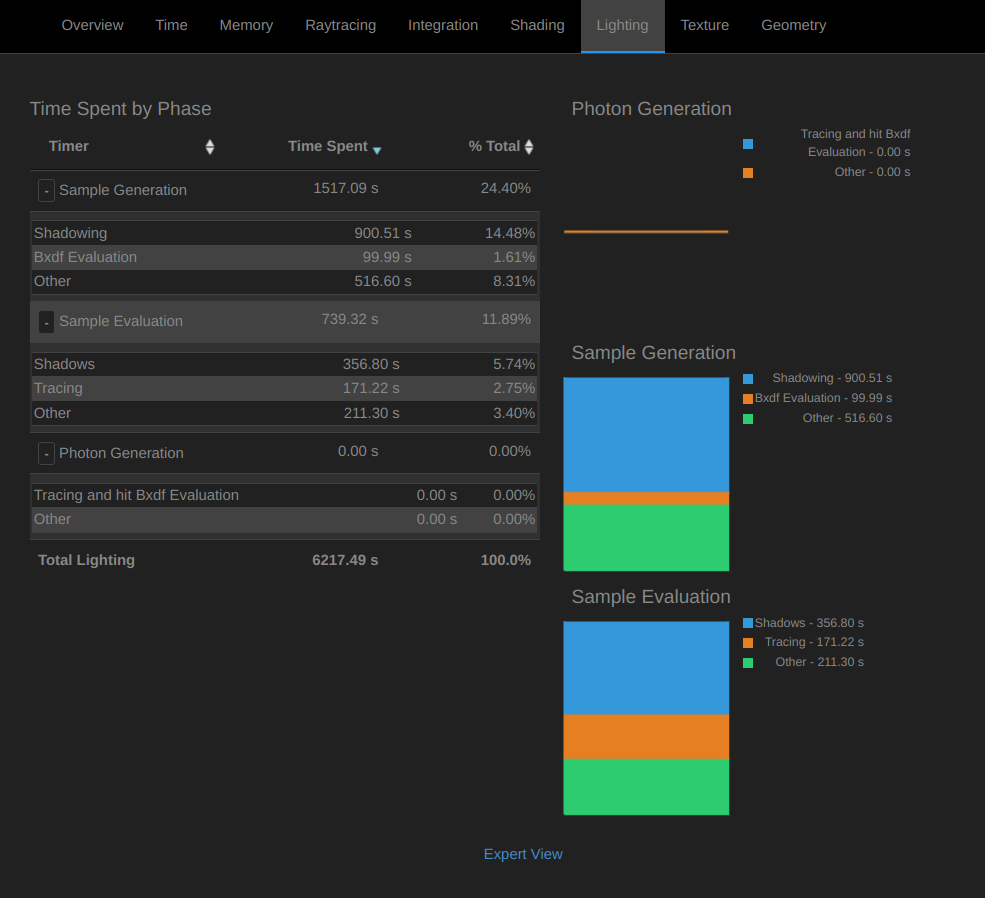The height and width of the screenshot is (898, 985).
Task: Click green Other segment in Sample Evaluation chart
Action: pyautogui.click(x=646, y=787)
